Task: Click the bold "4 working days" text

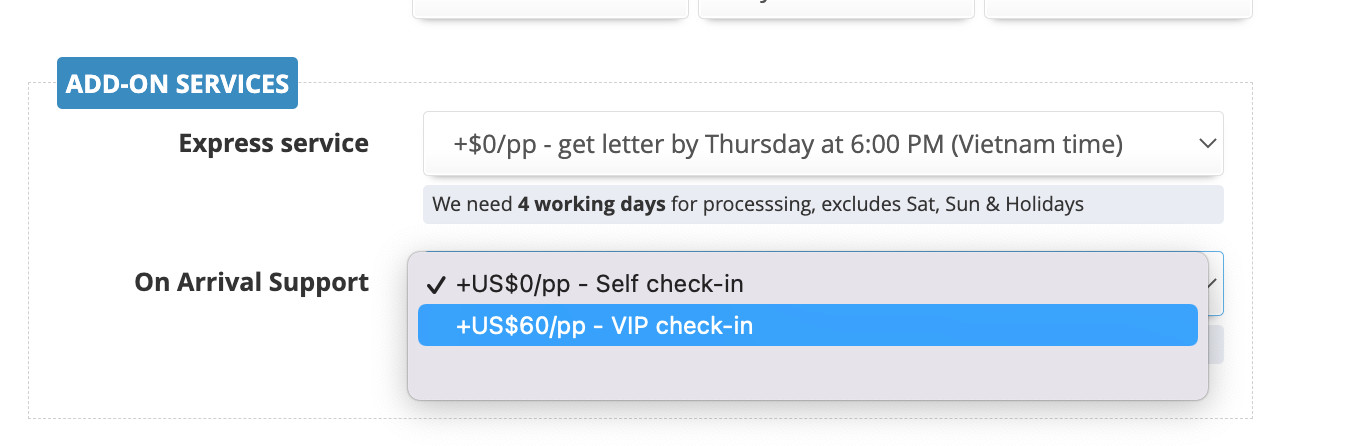Action: [591, 205]
